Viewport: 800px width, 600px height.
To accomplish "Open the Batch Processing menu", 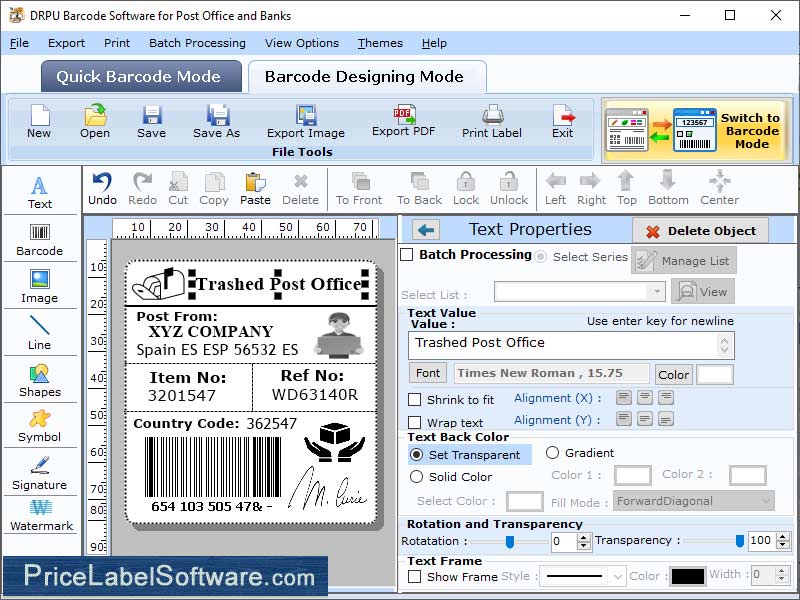I will [197, 43].
